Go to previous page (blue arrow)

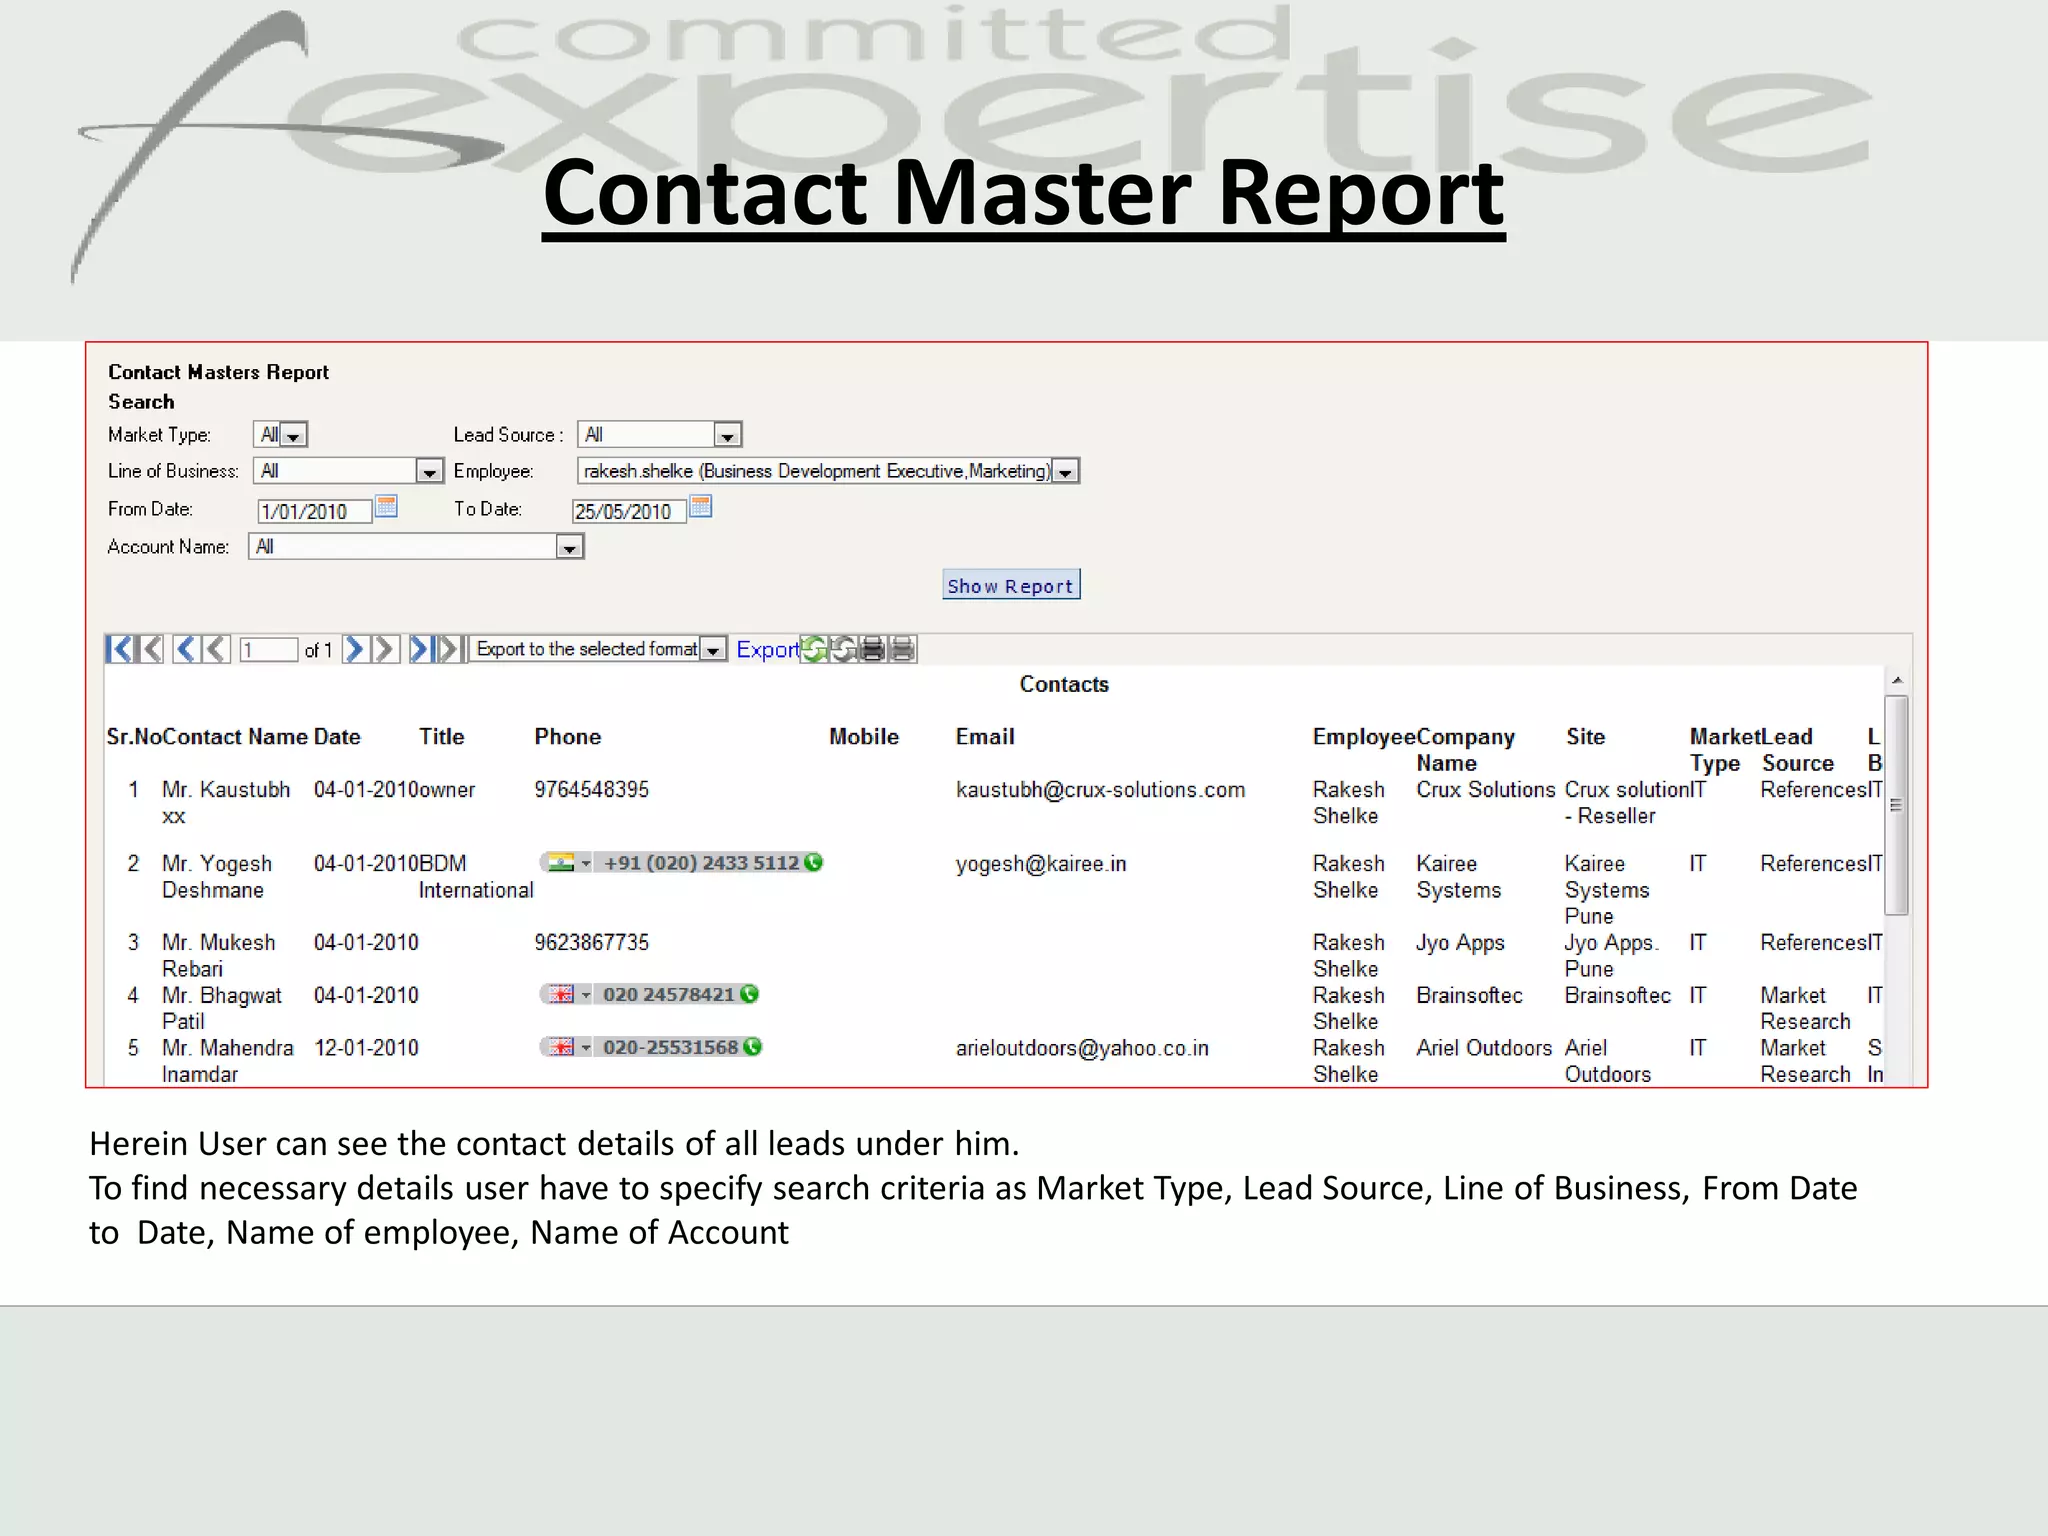click(x=186, y=649)
